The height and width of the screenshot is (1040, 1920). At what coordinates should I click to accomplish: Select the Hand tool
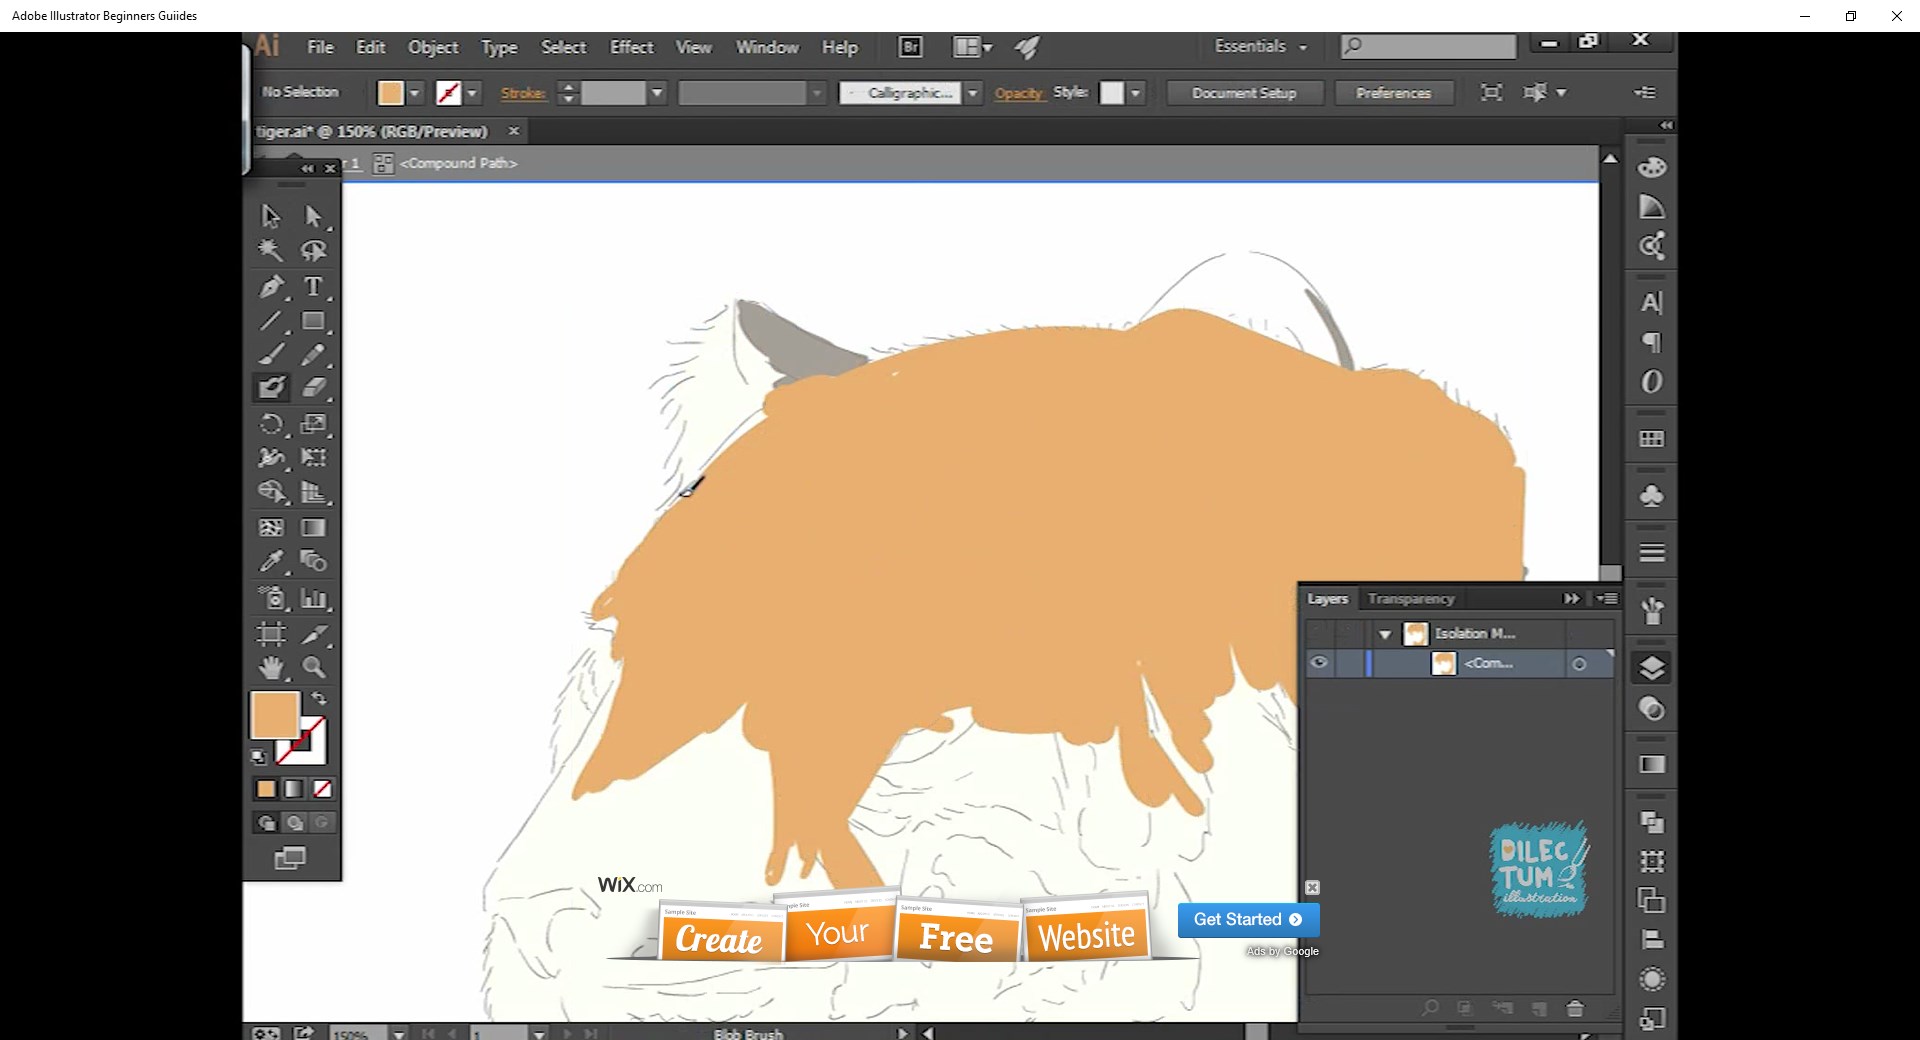coord(271,667)
